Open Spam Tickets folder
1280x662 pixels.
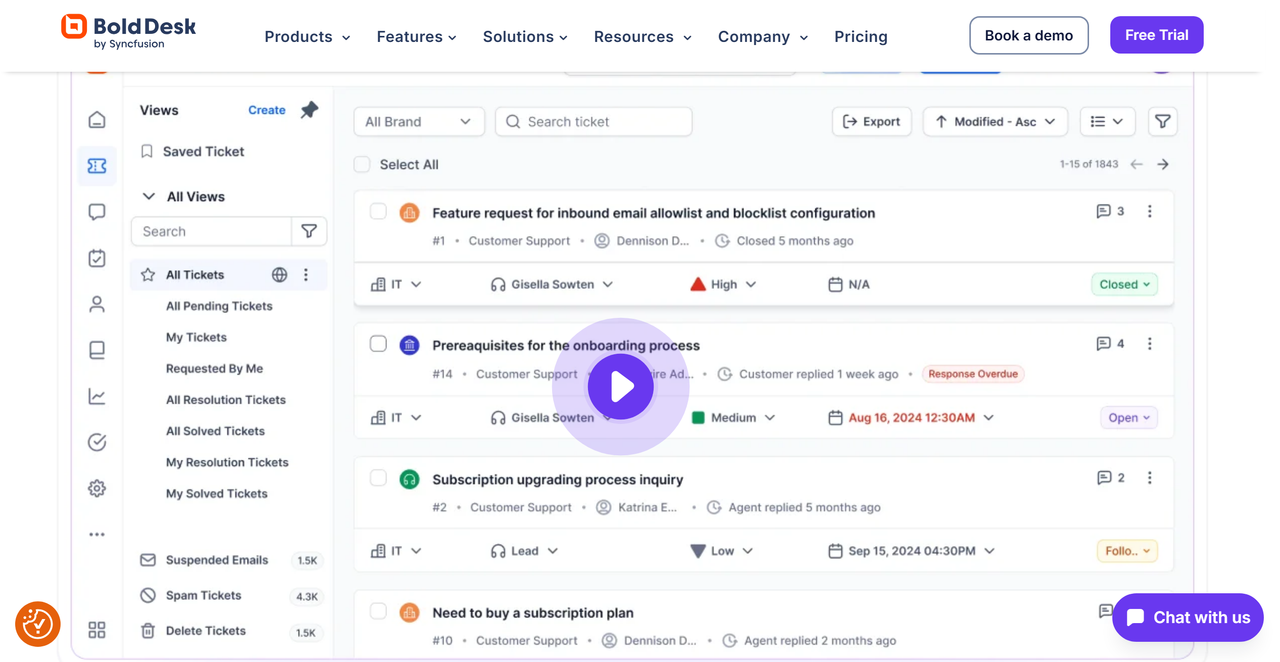point(204,595)
